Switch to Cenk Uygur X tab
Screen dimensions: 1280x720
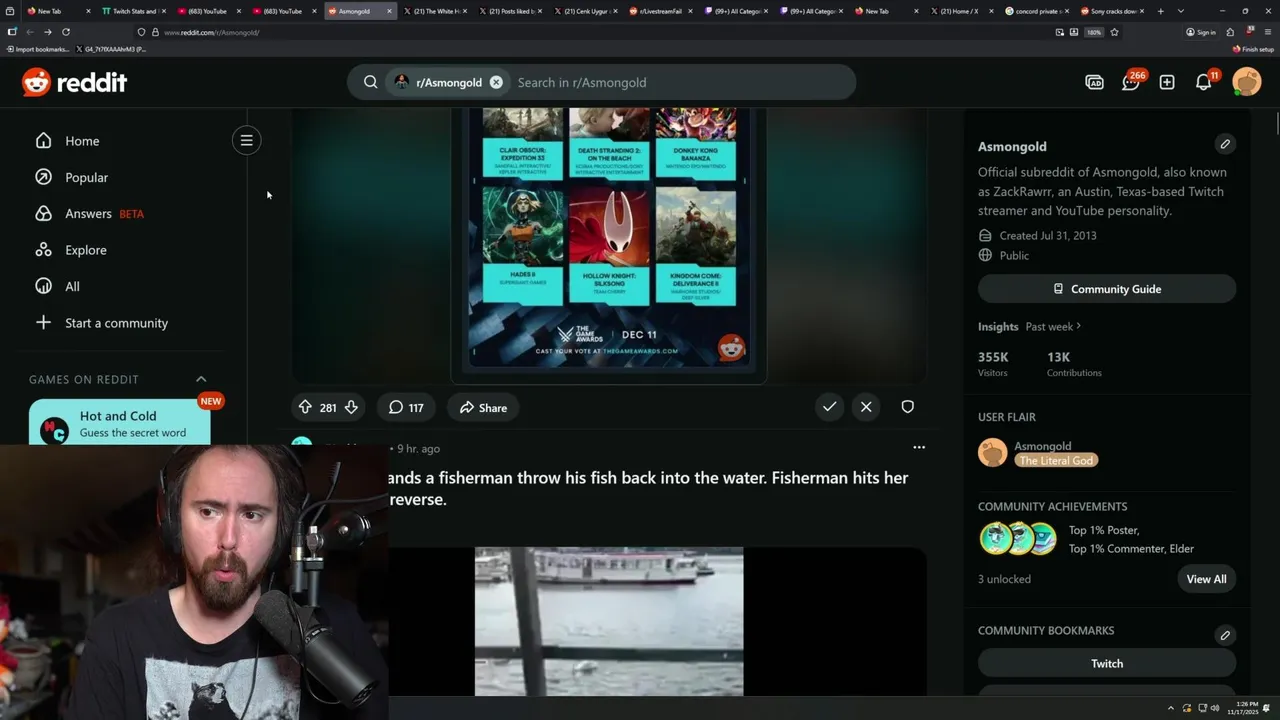[585, 11]
